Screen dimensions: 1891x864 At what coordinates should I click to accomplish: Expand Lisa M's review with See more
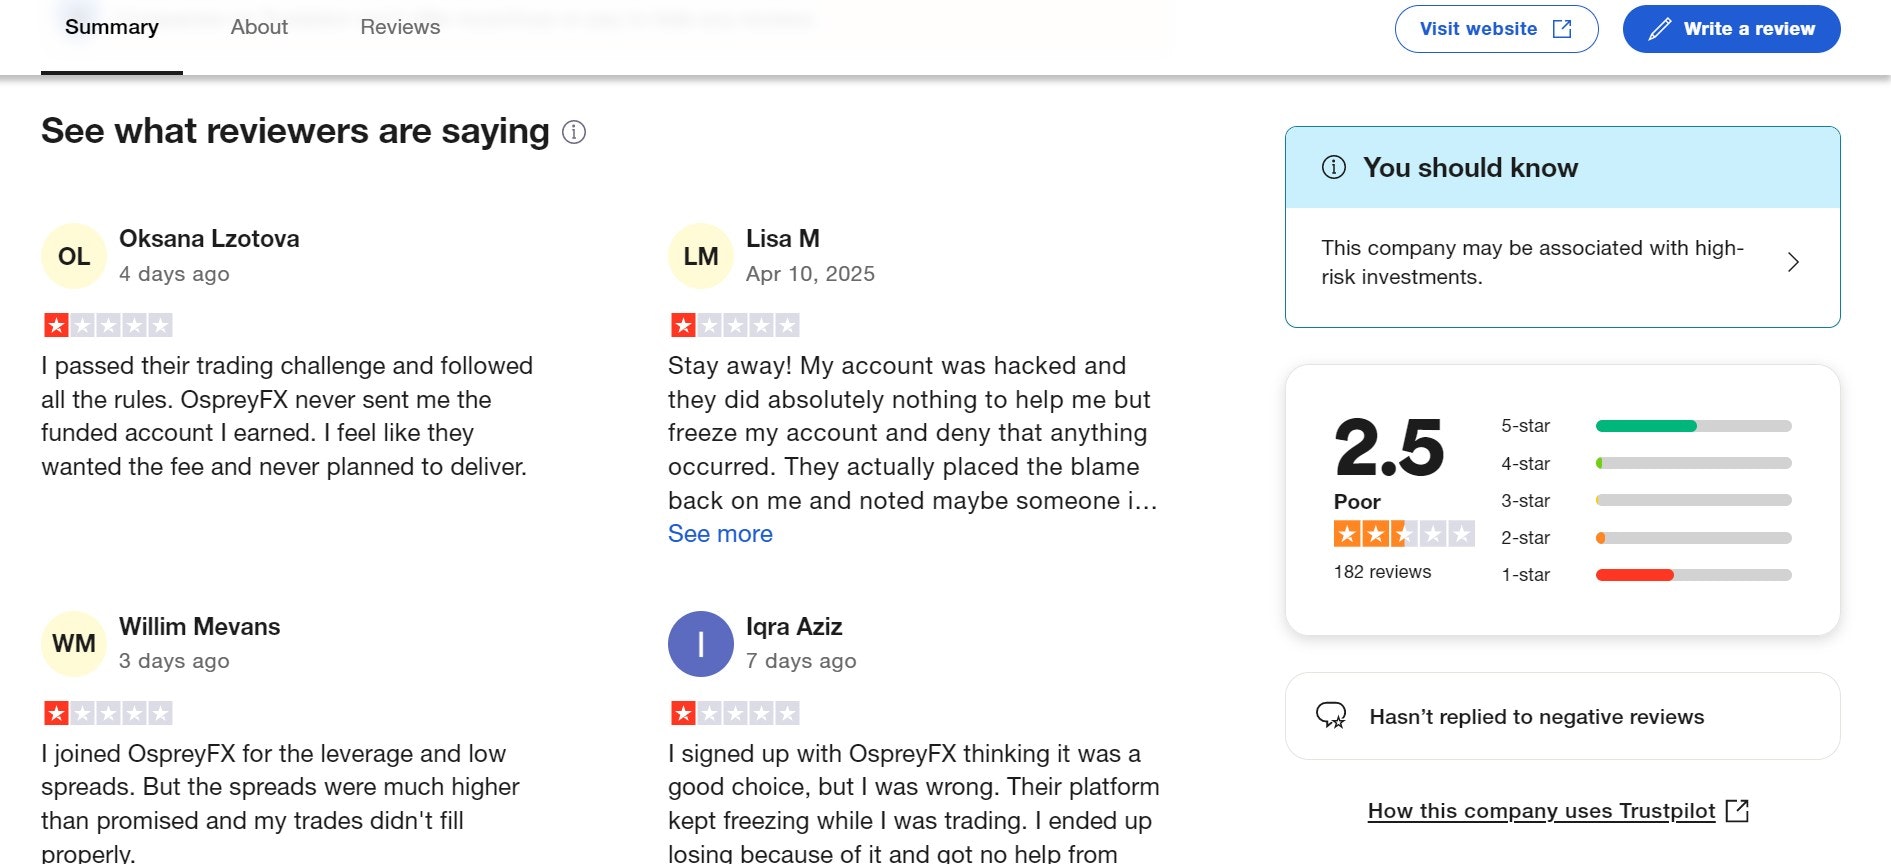pos(720,534)
